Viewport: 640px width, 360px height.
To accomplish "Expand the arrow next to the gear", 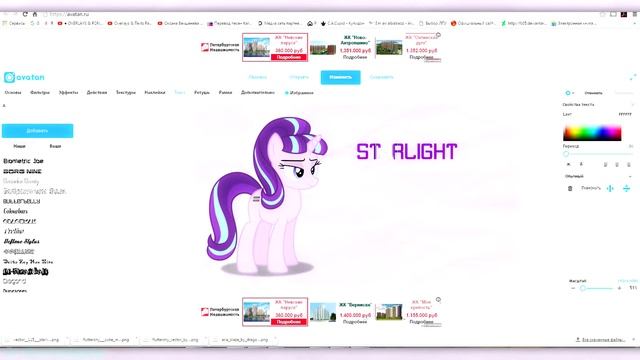I will (573, 93).
